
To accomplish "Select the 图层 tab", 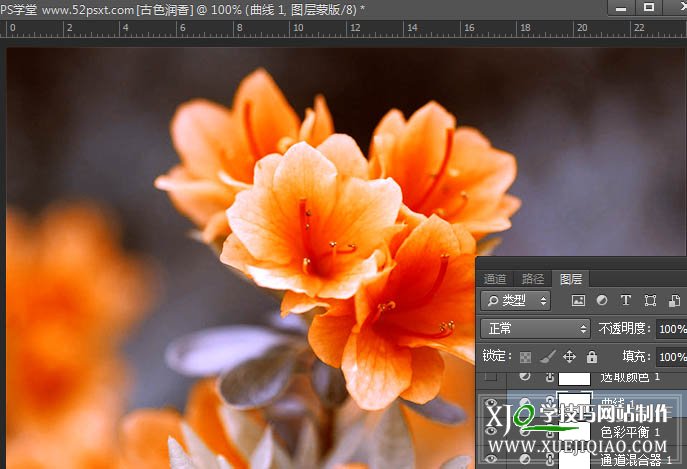I will click(571, 279).
